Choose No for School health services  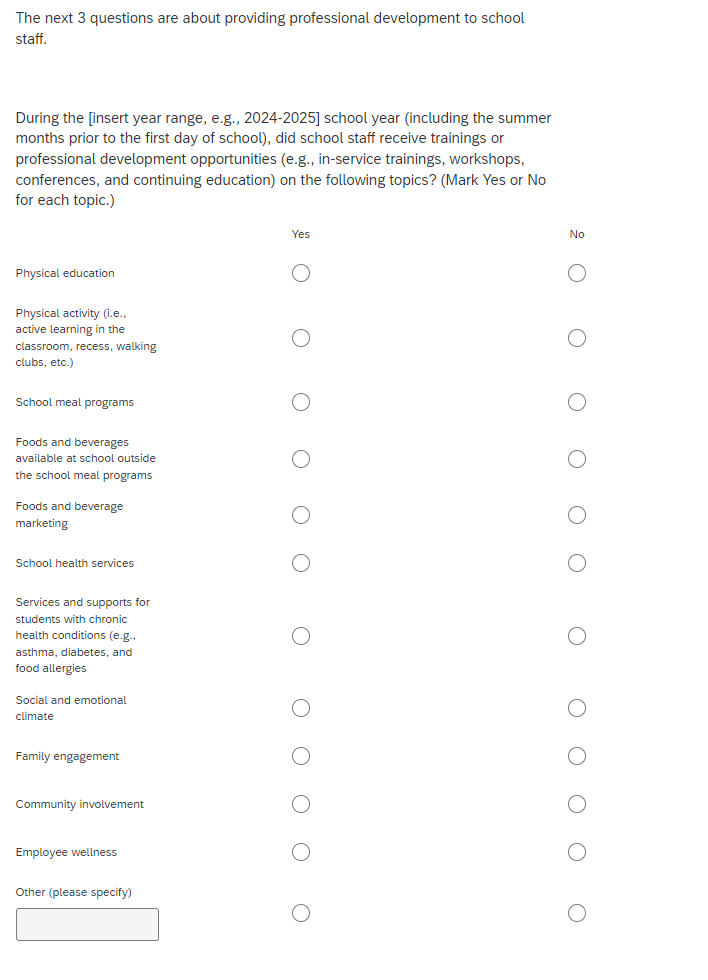tap(576, 563)
